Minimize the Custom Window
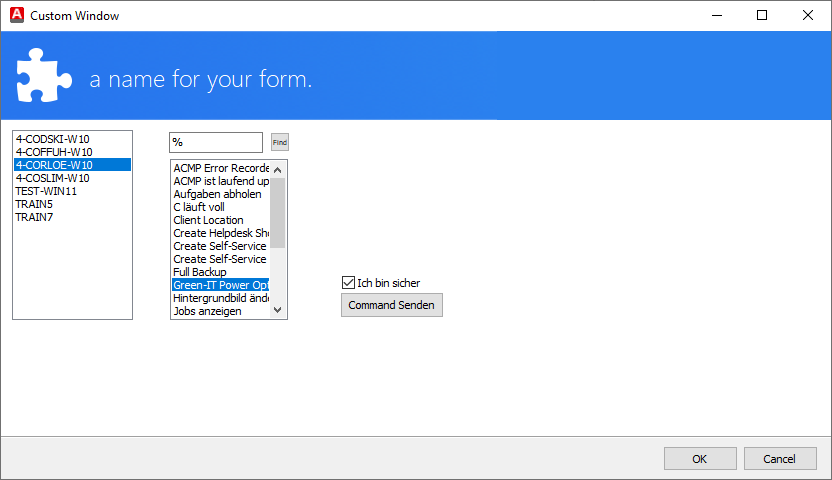This screenshot has height=480, width=832. click(x=717, y=15)
